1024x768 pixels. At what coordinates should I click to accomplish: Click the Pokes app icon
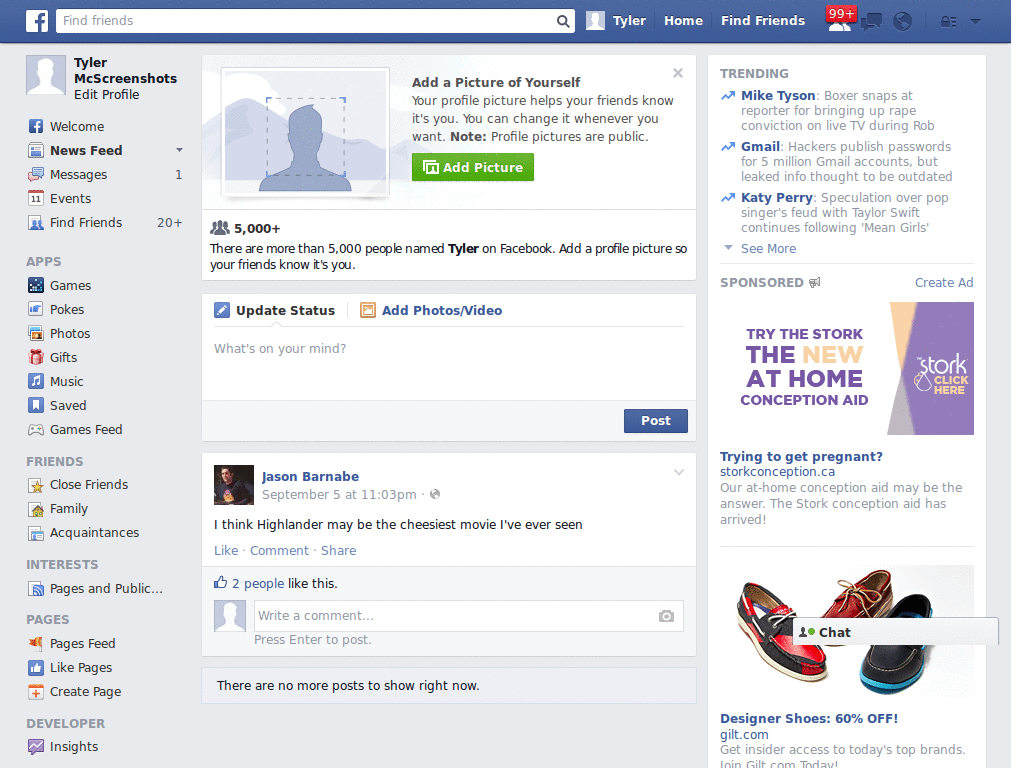pos(36,309)
